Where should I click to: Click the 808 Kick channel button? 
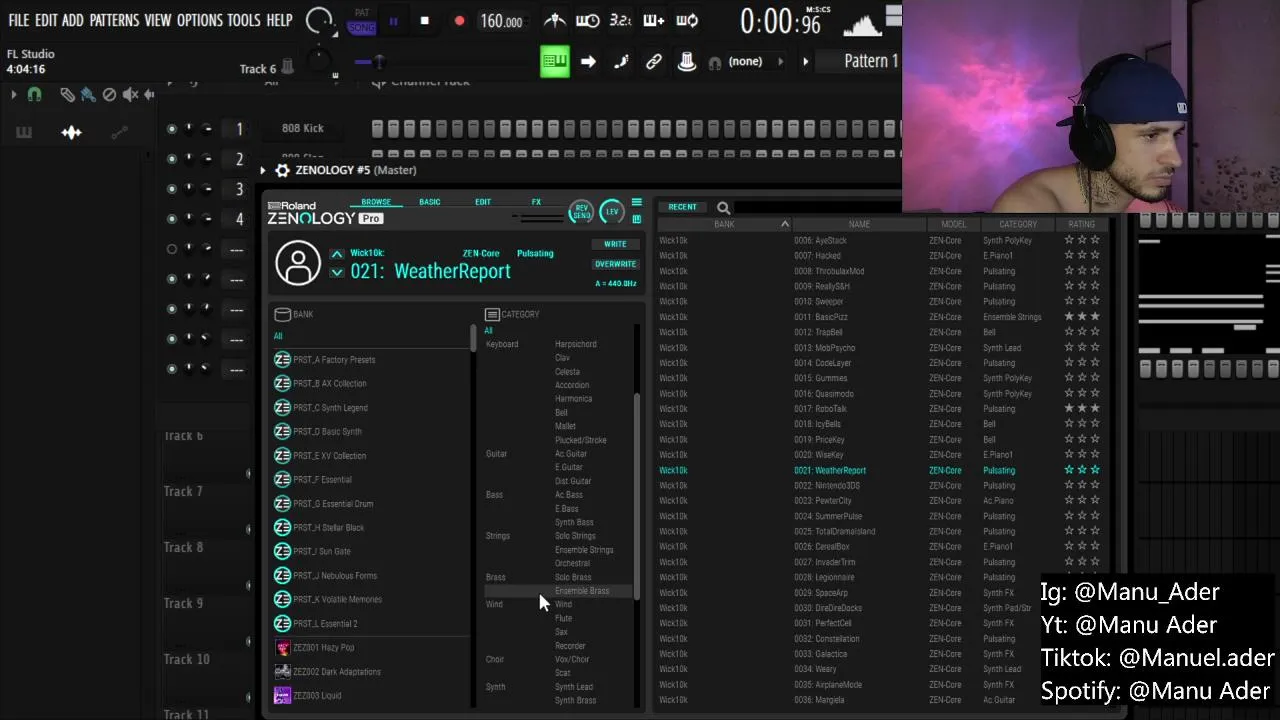click(303, 128)
